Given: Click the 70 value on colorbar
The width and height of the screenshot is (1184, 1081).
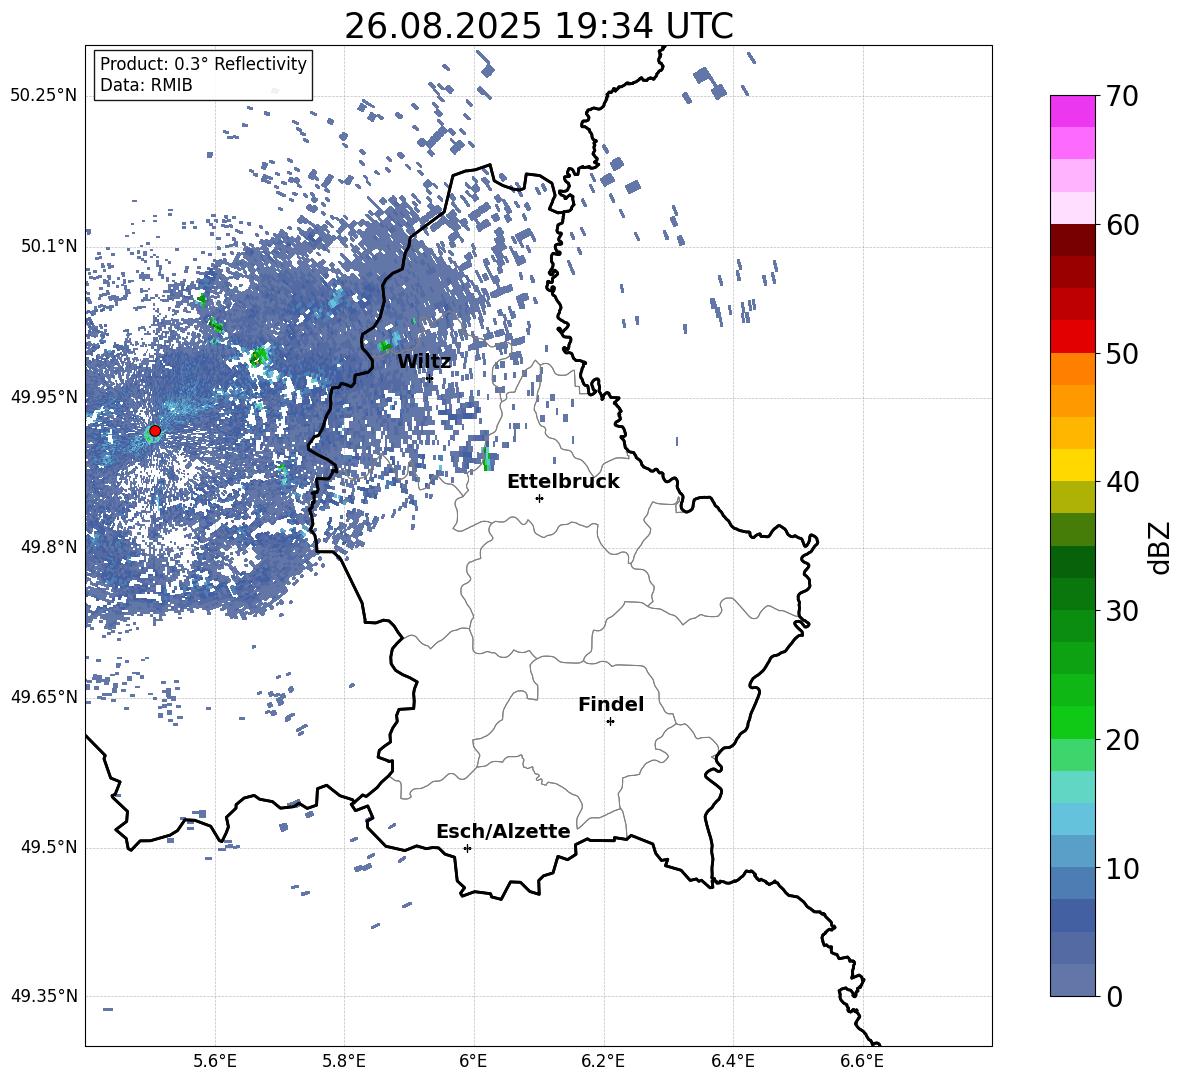Looking at the screenshot, I should (1122, 96).
